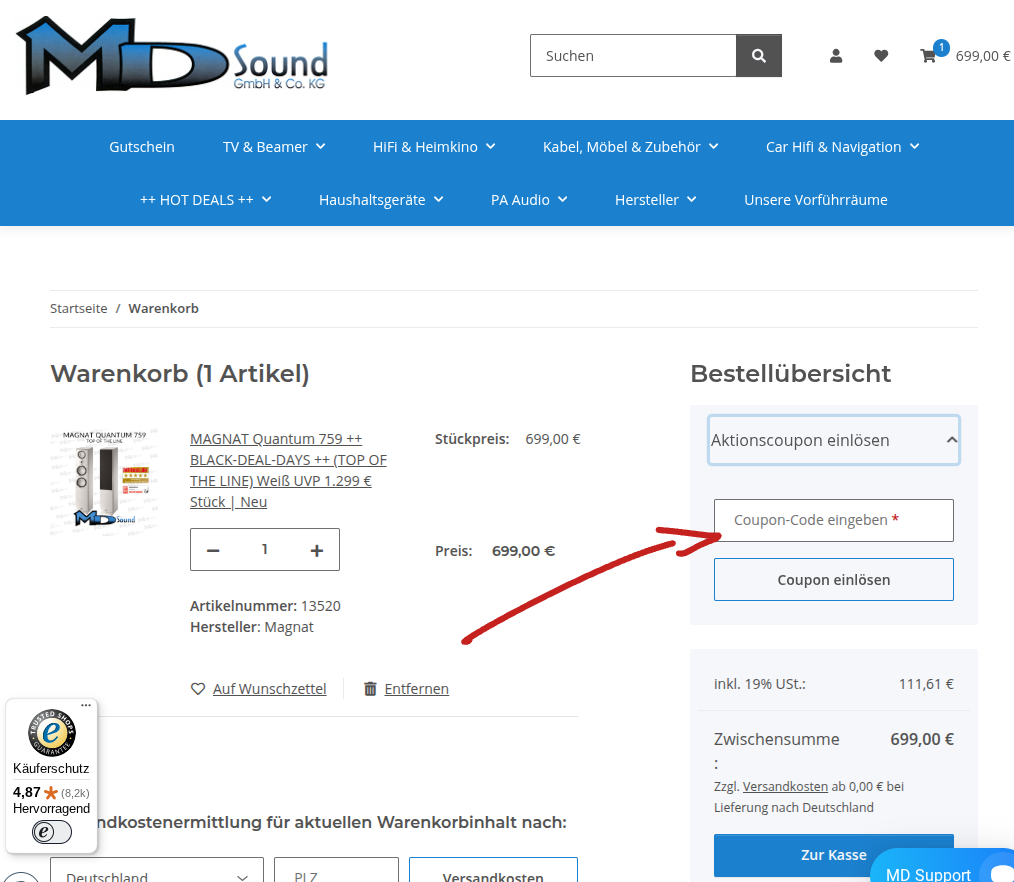The height and width of the screenshot is (882, 1014).
Task: Expand the TV & Beamer menu
Action: coord(274,147)
